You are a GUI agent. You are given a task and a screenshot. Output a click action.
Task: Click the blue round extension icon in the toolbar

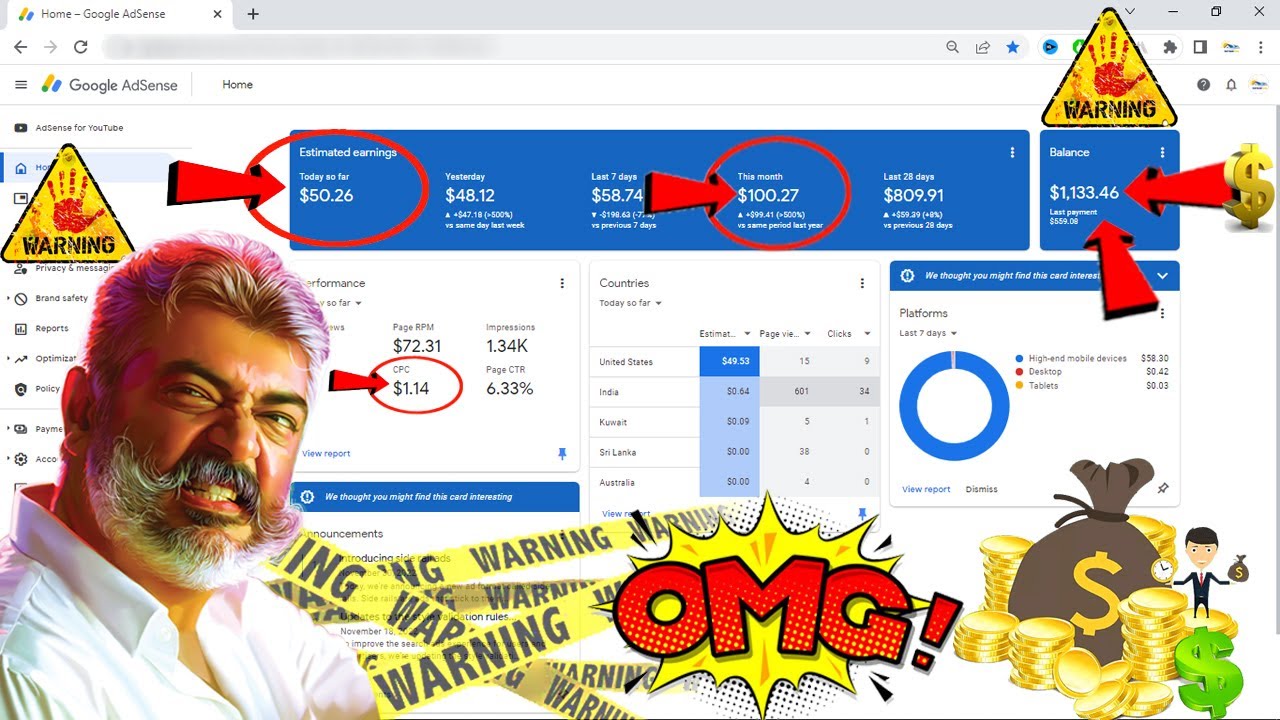[x=1050, y=47]
